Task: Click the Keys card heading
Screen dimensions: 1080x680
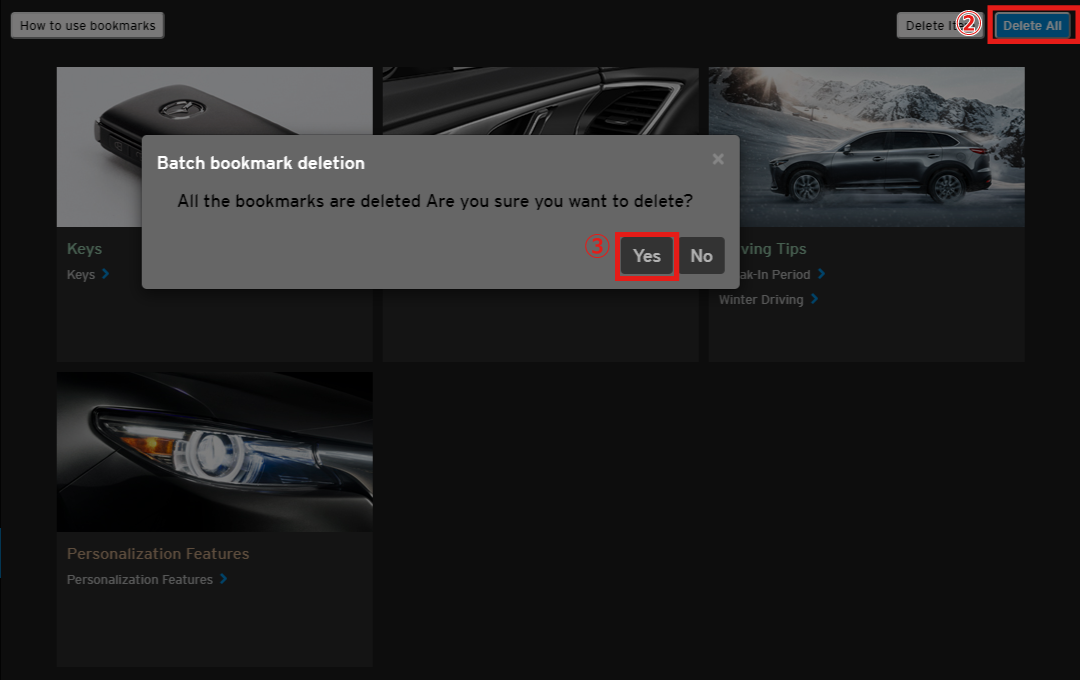Action: pyautogui.click(x=85, y=249)
